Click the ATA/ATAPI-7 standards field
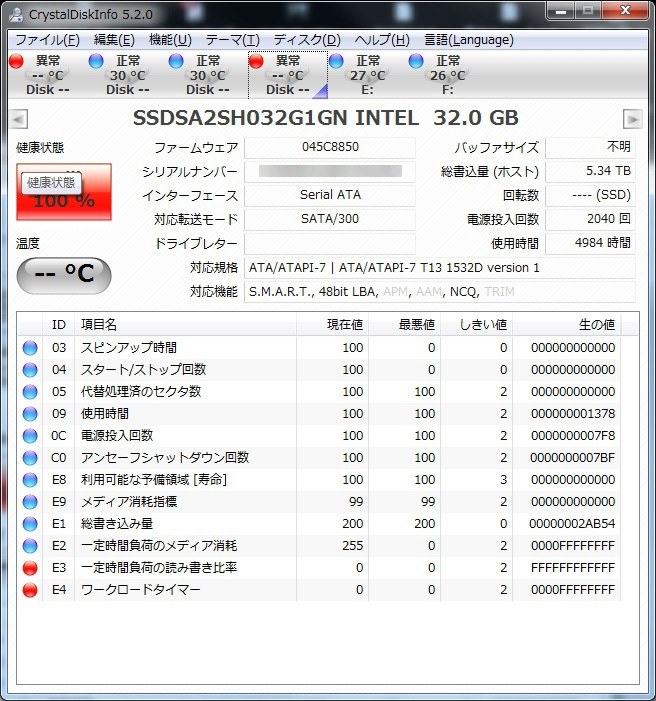 440,268
